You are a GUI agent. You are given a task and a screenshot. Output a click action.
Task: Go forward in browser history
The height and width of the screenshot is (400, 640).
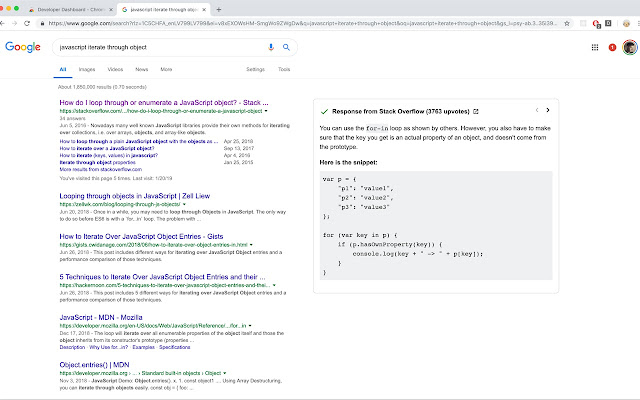(15, 23)
